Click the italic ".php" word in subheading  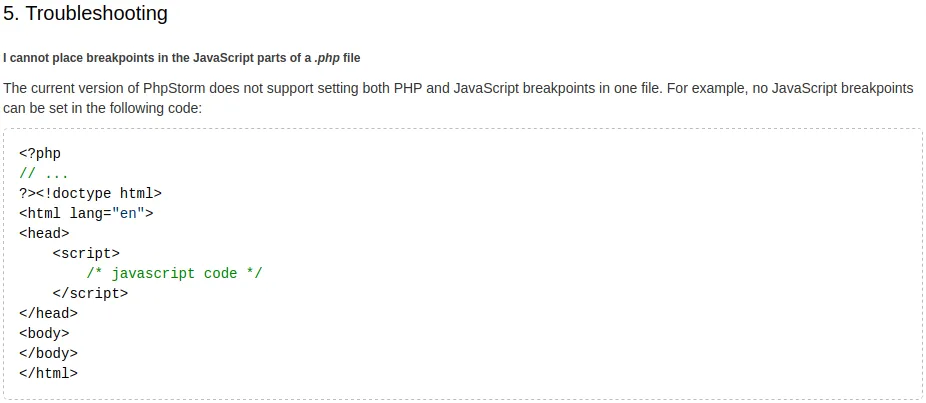pyautogui.click(x=325, y=58)
